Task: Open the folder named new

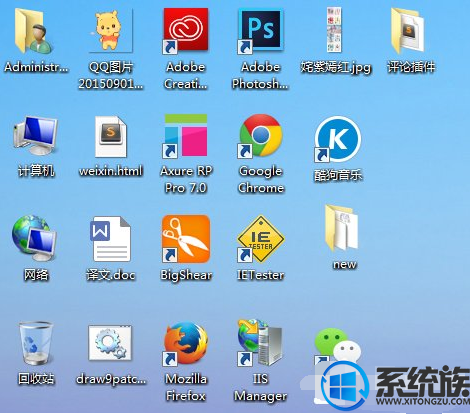Action: coord(342,228)
